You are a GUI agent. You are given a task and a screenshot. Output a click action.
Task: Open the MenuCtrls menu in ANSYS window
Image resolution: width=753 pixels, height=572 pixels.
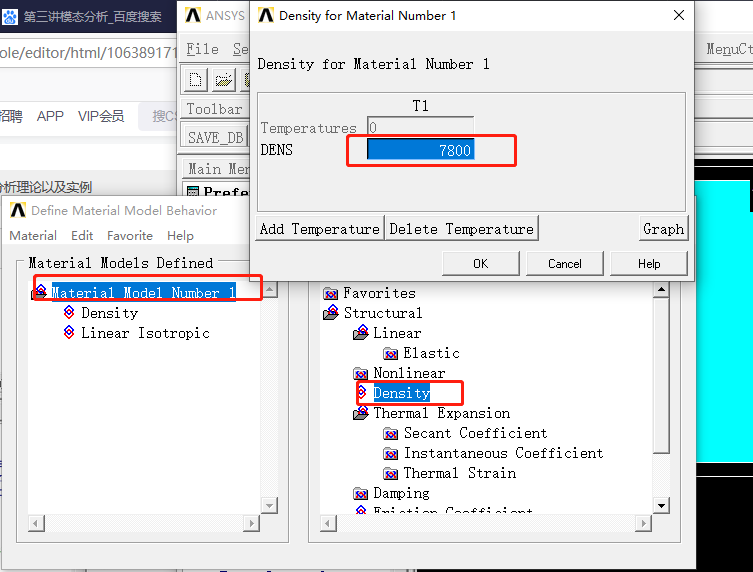coord(729,49)
